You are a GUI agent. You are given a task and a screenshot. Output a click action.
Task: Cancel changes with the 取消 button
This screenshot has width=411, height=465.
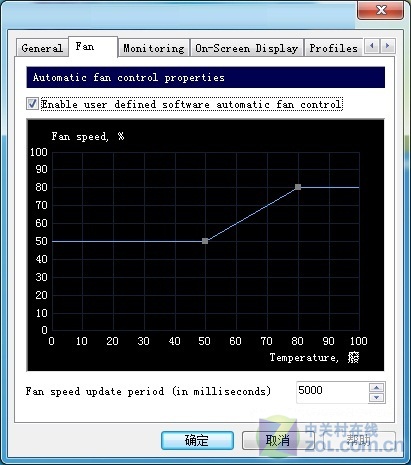point(278,440)
